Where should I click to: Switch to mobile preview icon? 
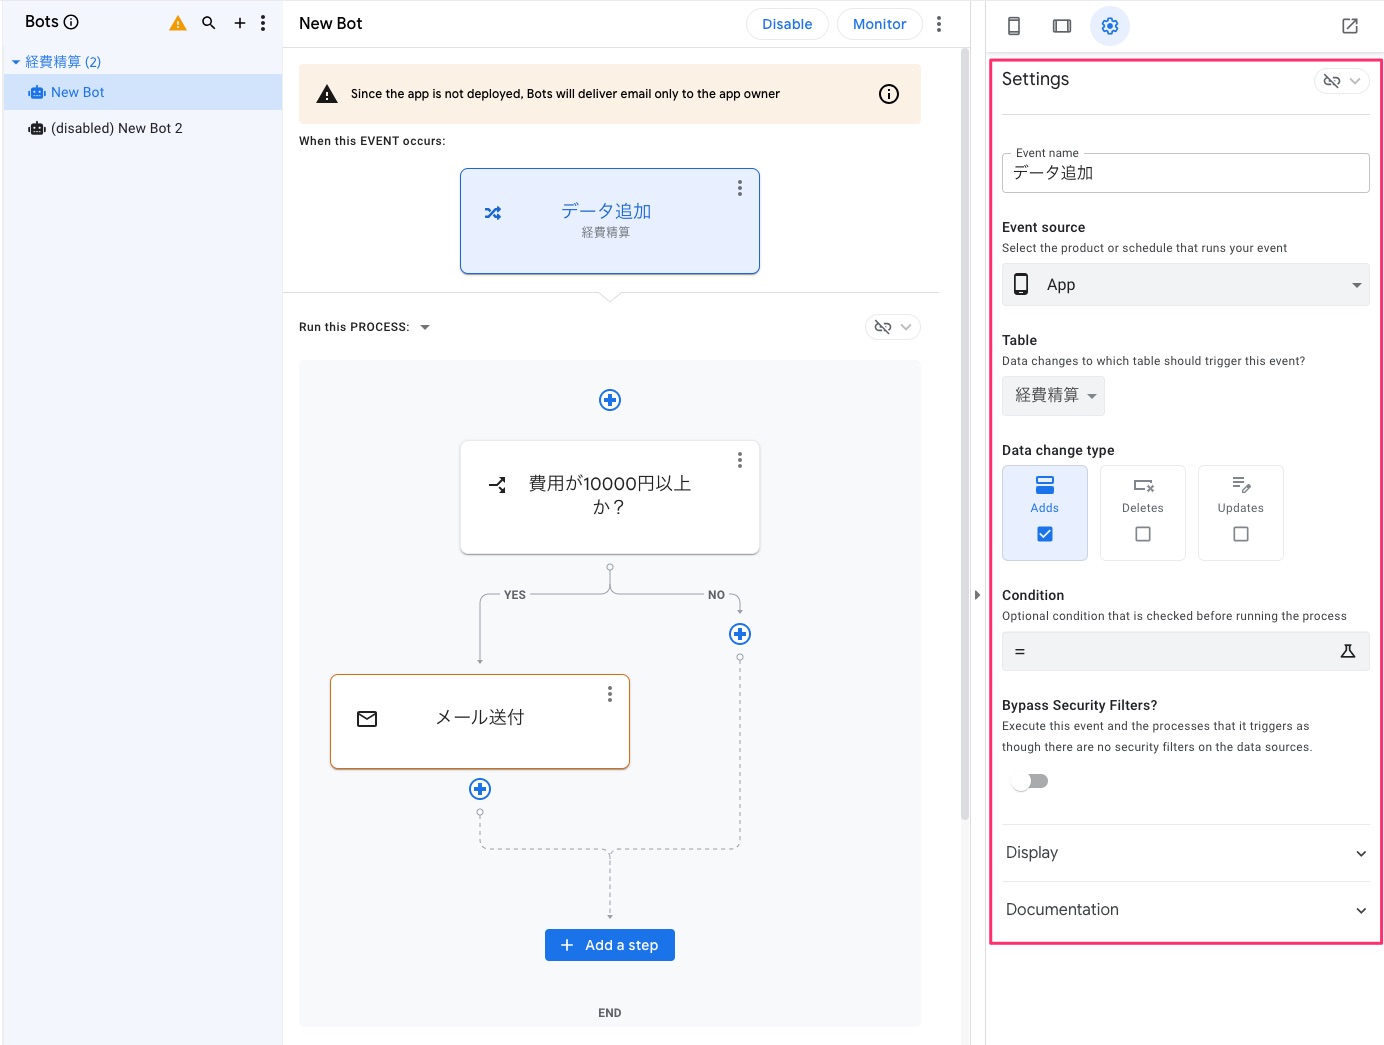[1013, 26]
